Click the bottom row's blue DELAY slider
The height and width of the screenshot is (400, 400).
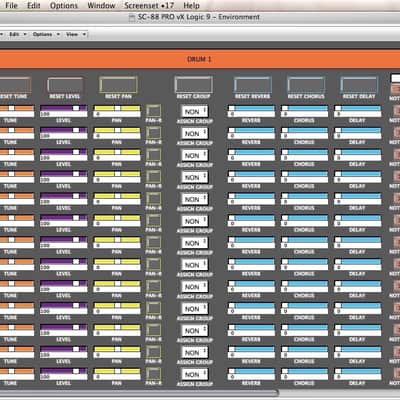[357, 374]
